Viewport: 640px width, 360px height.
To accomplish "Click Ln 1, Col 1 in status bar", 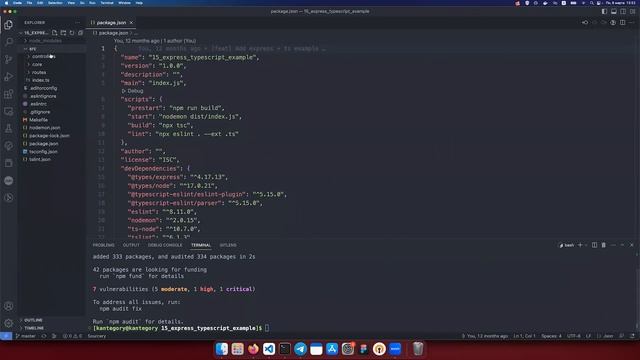I will (524, 336).
